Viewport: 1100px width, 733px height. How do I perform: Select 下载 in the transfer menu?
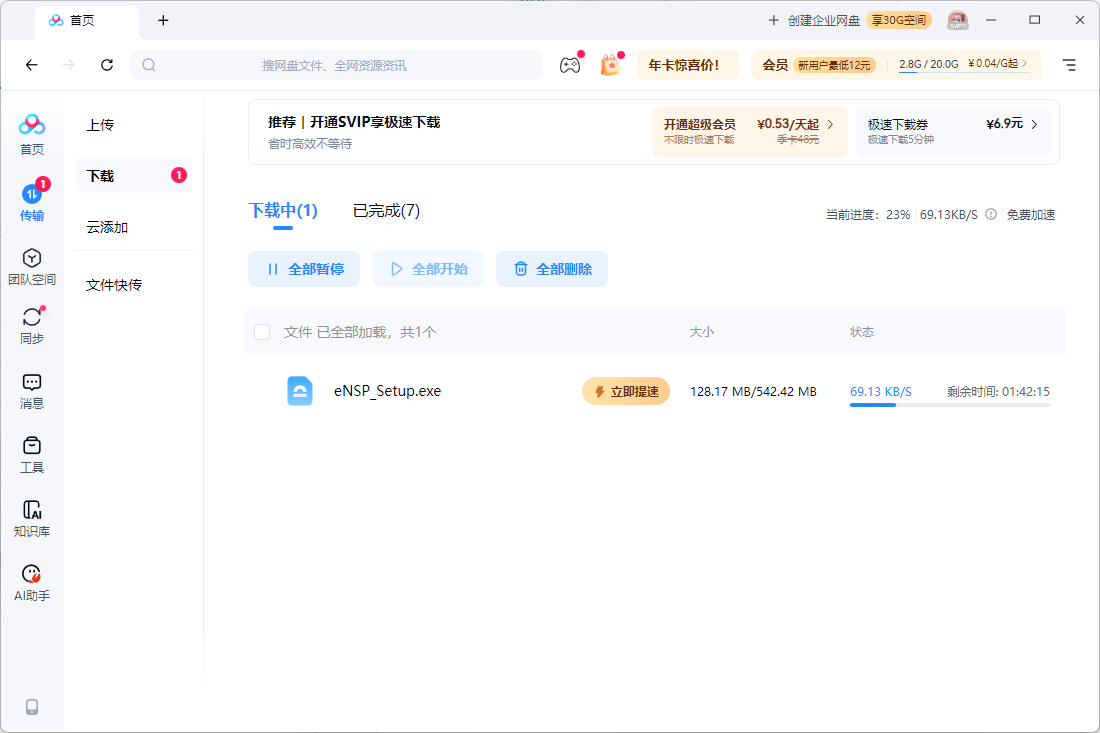(133, 175)
